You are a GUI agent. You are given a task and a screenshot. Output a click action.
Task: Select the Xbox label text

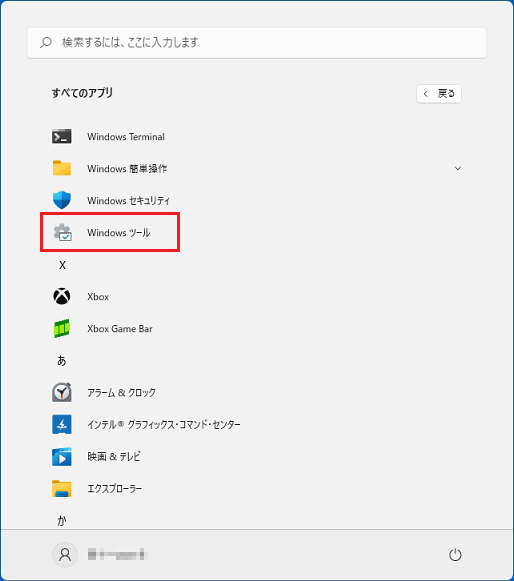tap(98, 297)
